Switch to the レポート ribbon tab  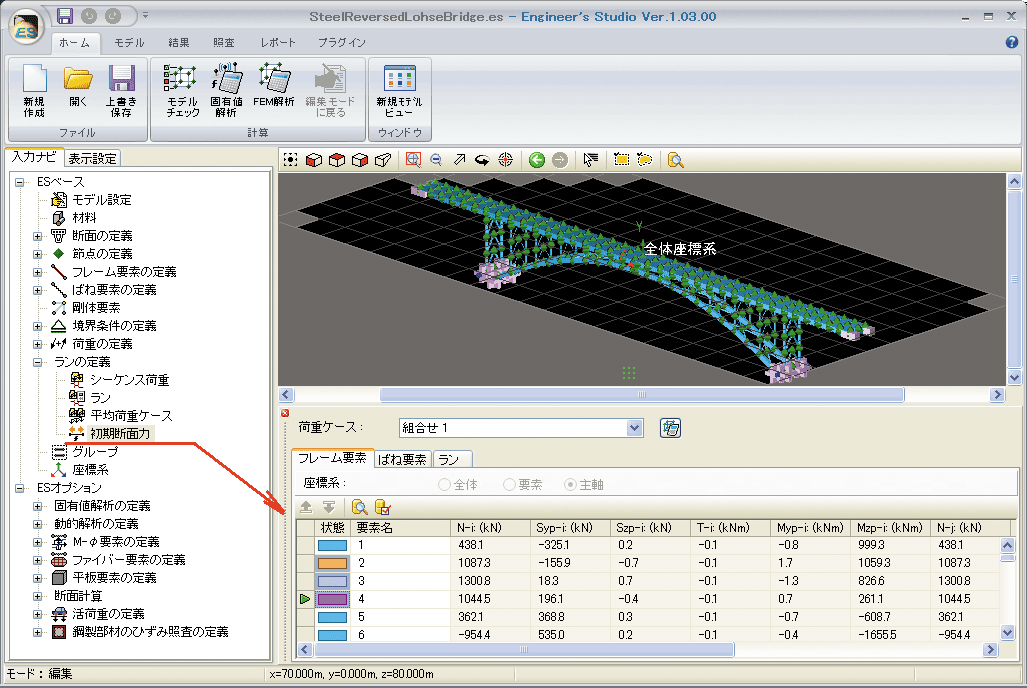278,43
